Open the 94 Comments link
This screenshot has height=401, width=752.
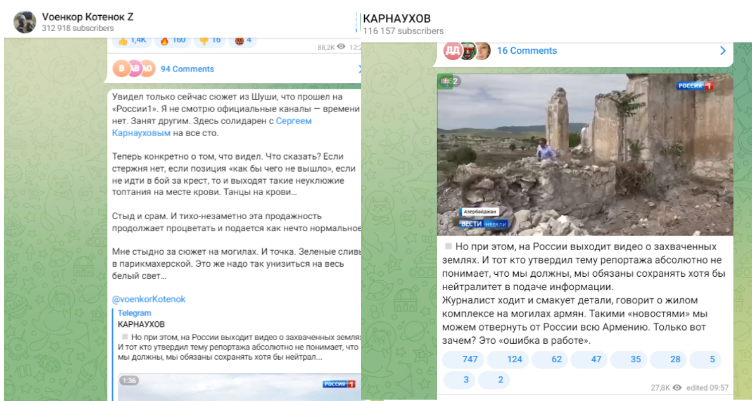point(187,69)
